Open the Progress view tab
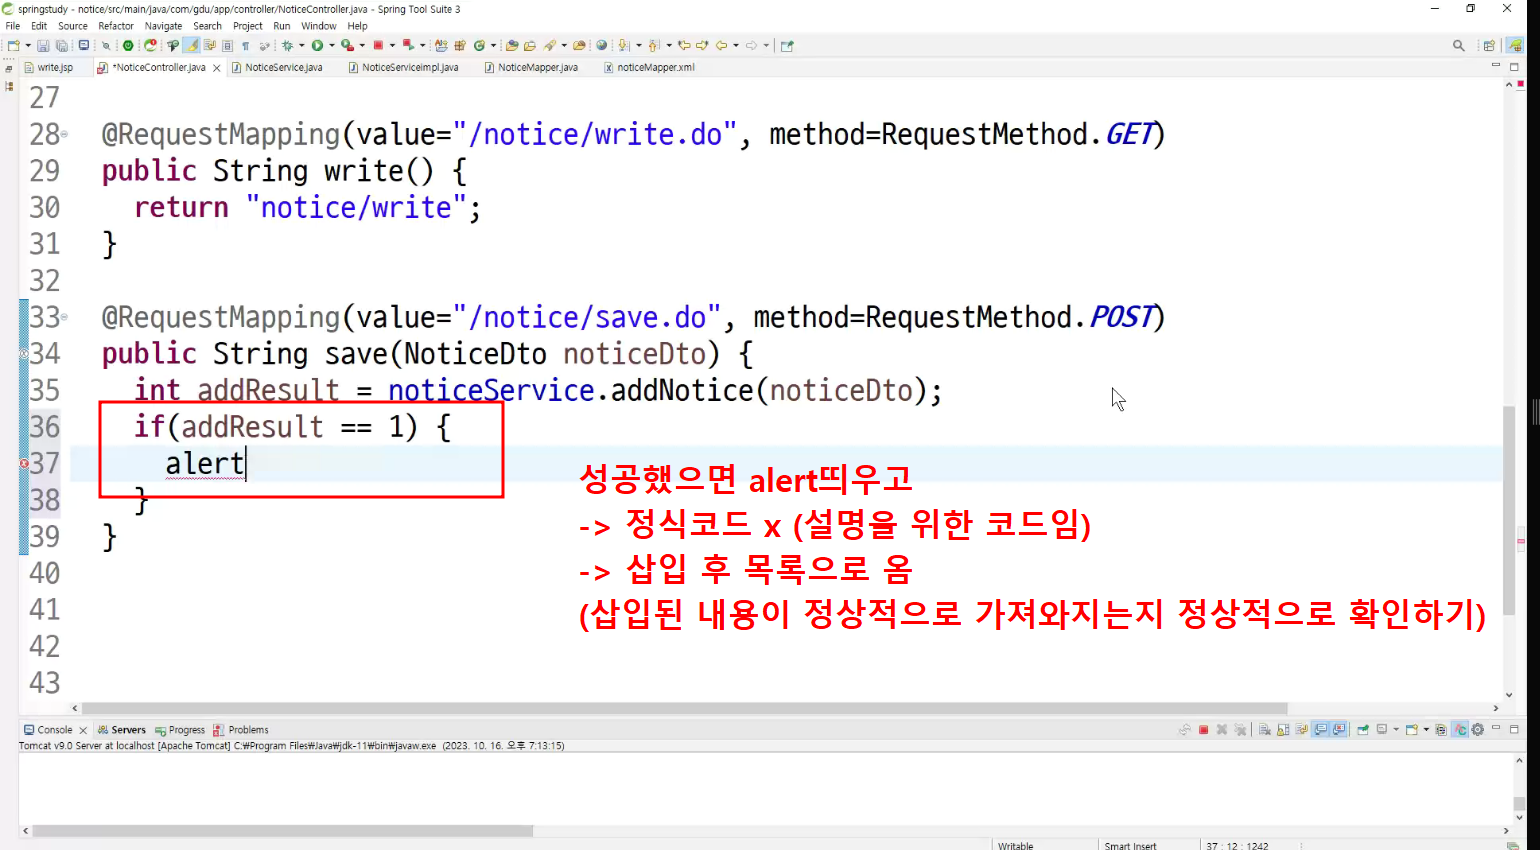The height and width of the screenshot is (850, 1540). point(180,730)
